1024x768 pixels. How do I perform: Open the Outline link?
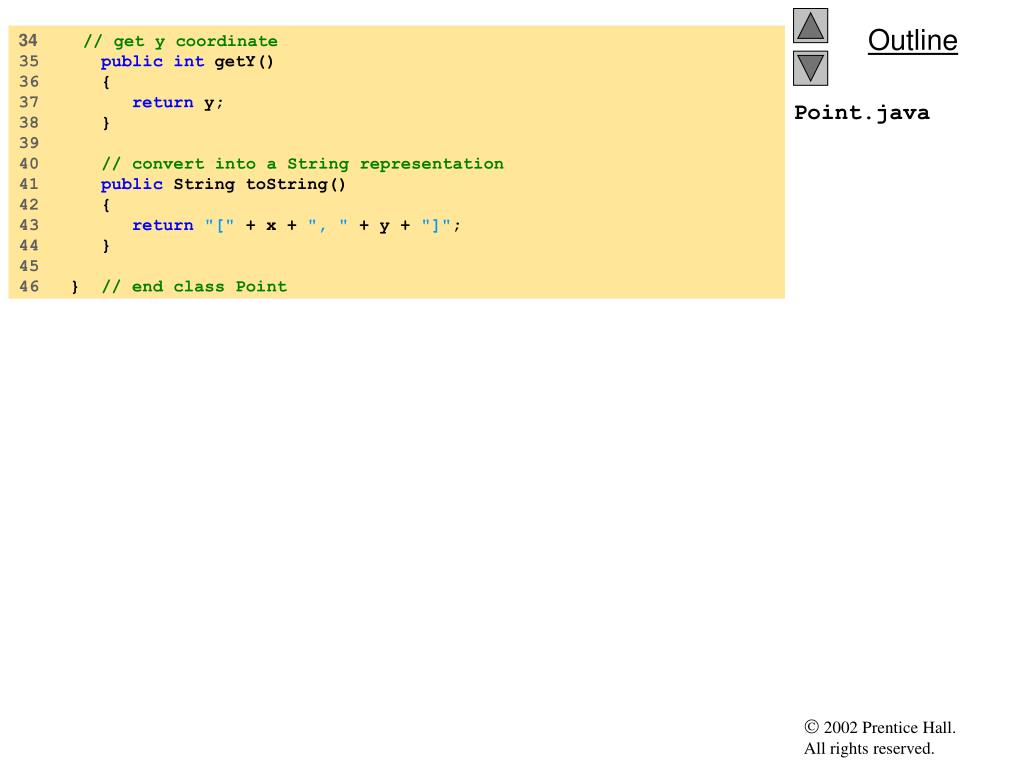click(x=912, y=40)
